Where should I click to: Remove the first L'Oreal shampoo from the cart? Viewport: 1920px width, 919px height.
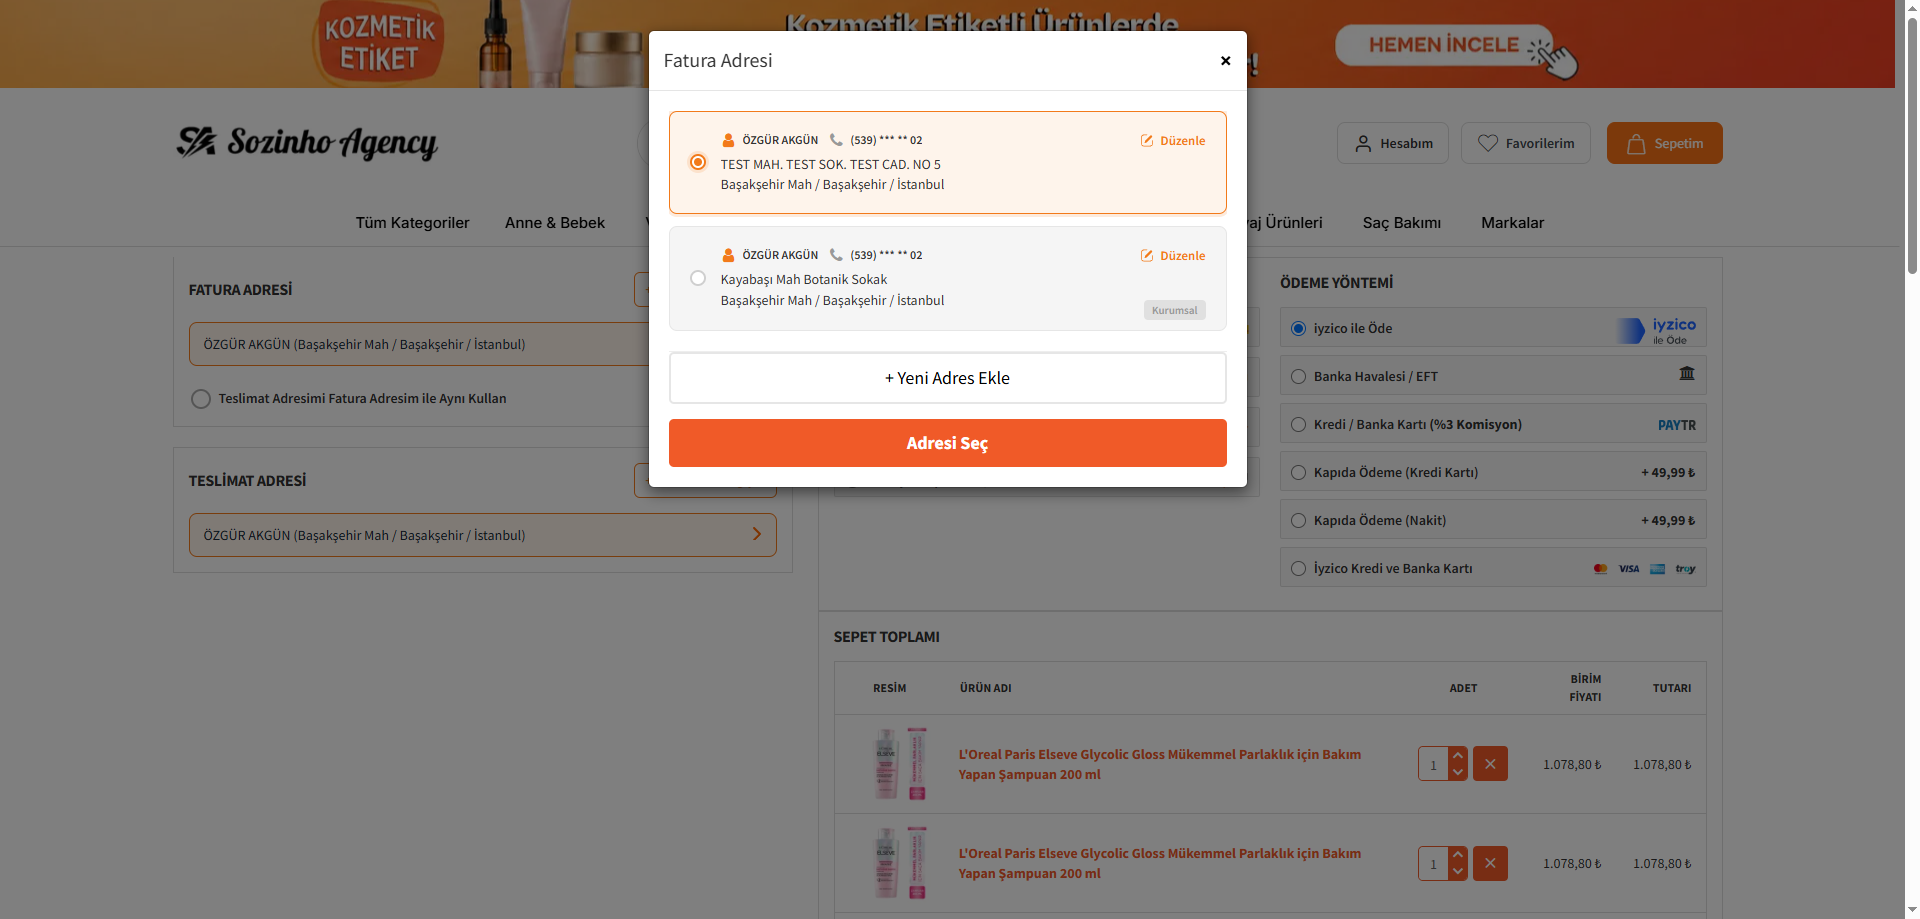point(1490,764)
